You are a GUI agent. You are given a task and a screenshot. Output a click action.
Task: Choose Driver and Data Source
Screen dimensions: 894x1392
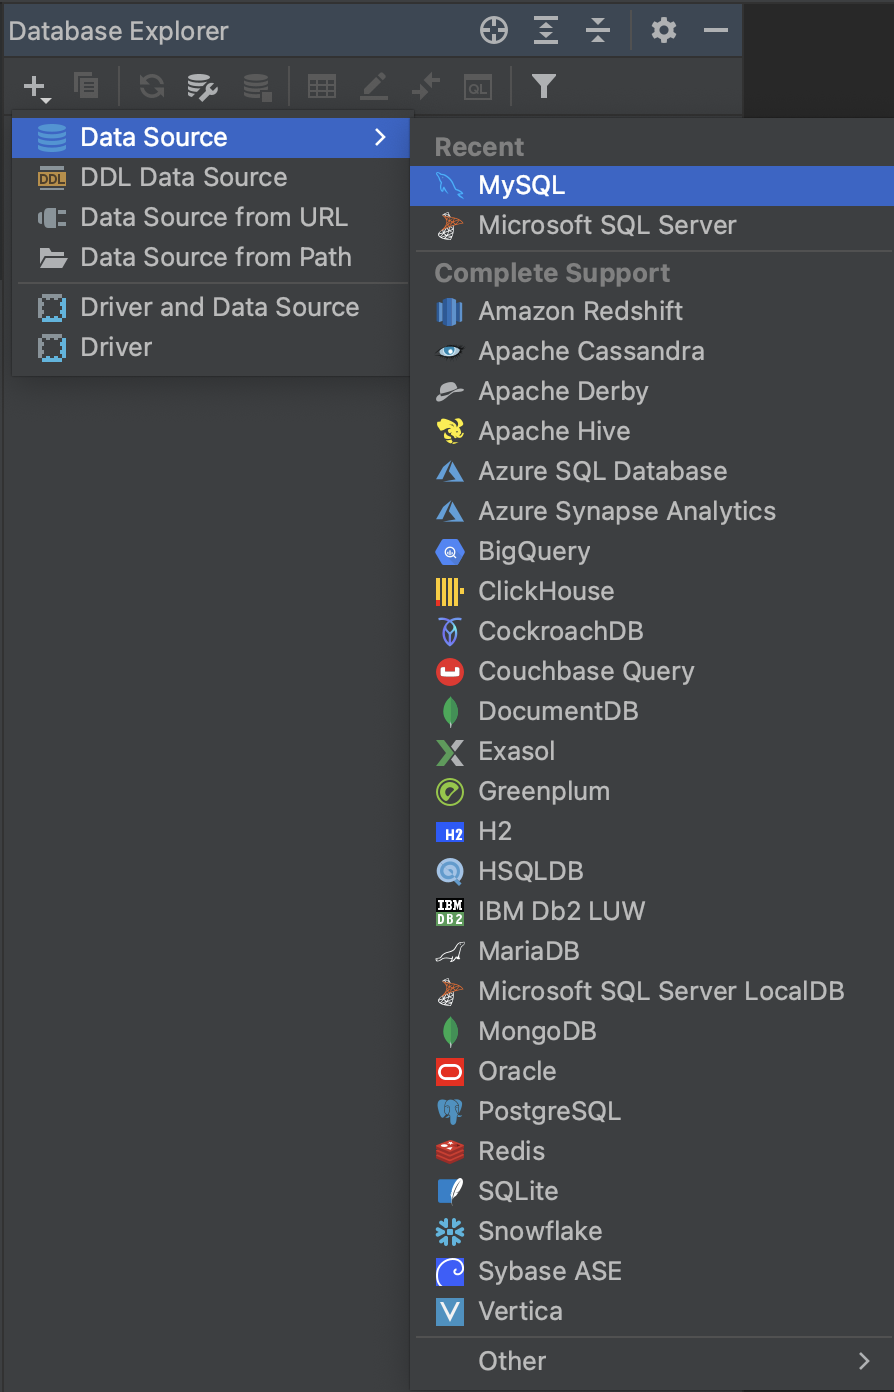point(211,307)
